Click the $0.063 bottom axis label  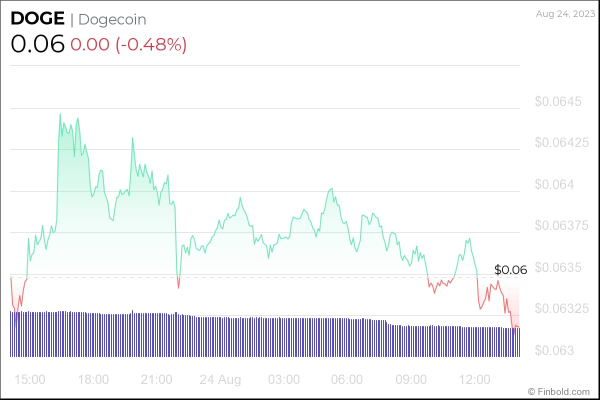click(x=554, y=350)
